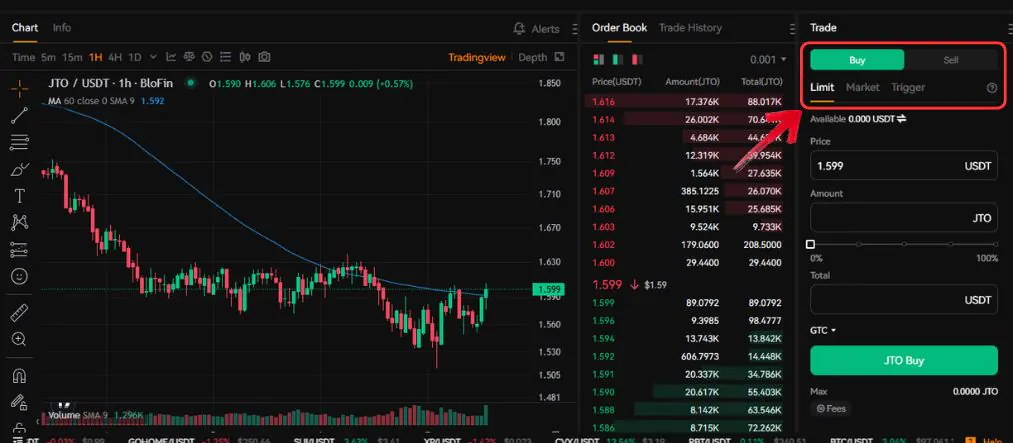
Task: Click the amount percentage slider handle at 0%
Action: 810,244
